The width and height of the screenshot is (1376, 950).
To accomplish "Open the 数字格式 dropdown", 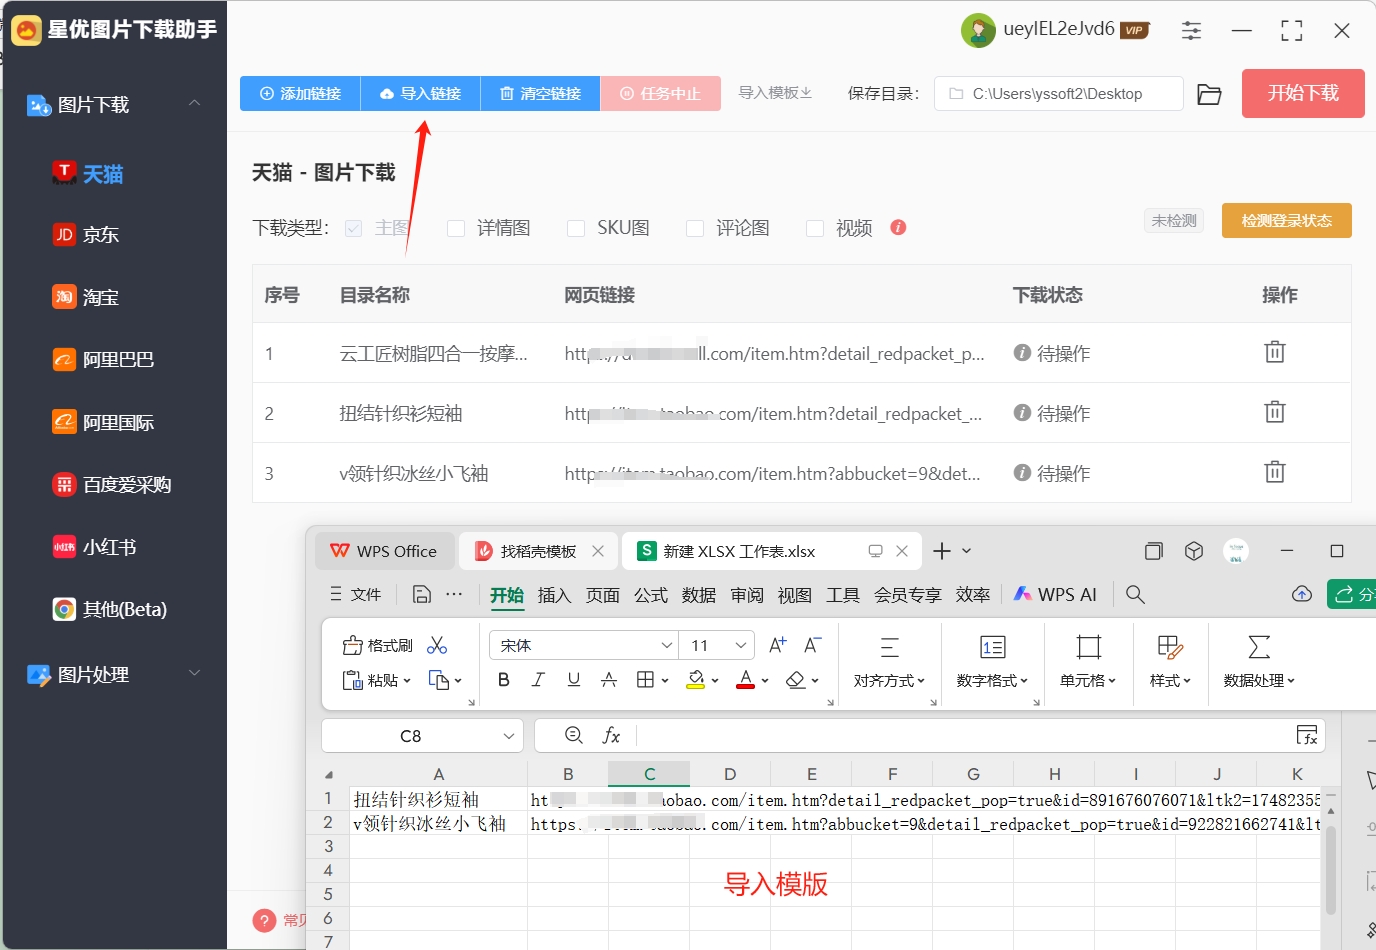I will [x=992, y=662].
